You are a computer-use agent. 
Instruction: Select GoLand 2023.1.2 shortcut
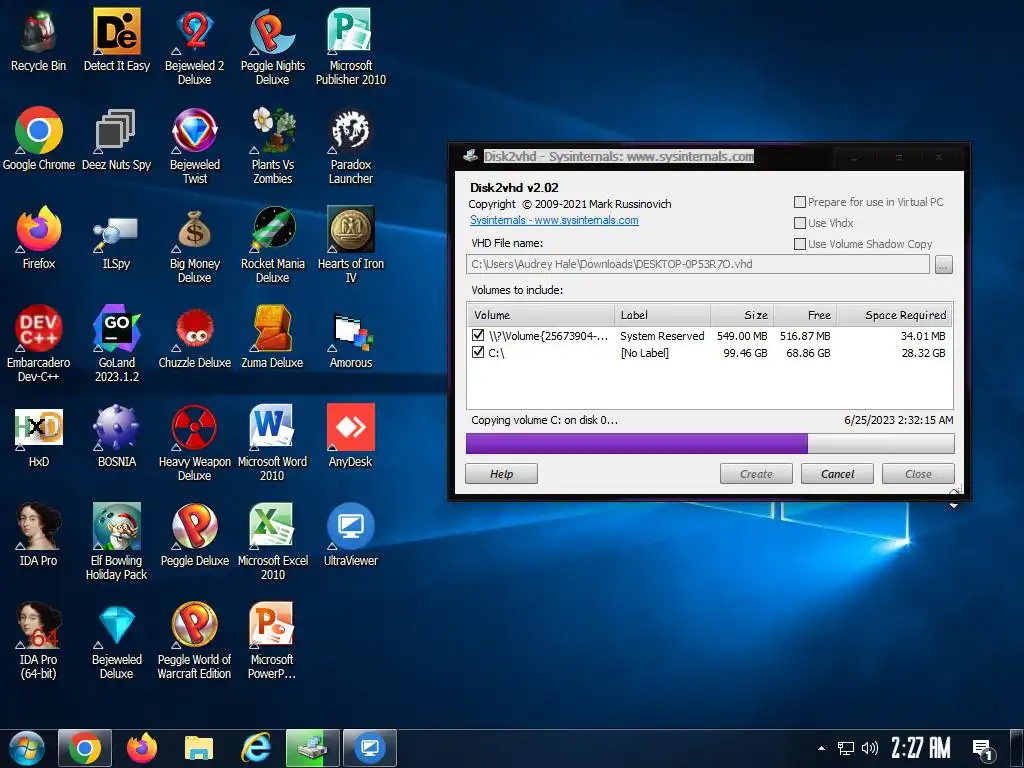[116, 344]
